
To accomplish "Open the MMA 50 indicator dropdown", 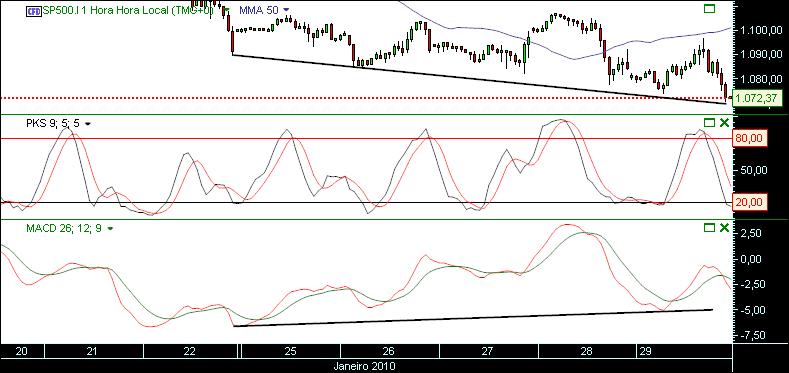I will [x=287, y=10].
